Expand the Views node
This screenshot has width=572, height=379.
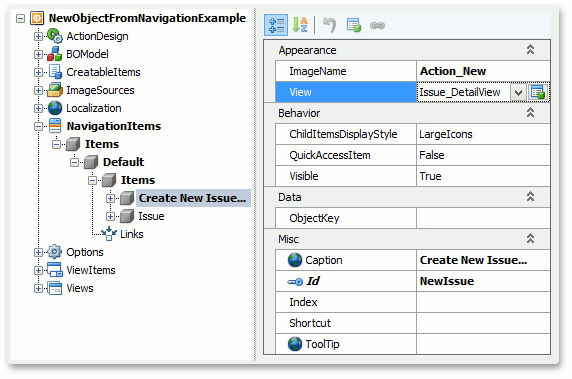click(38, 288)
